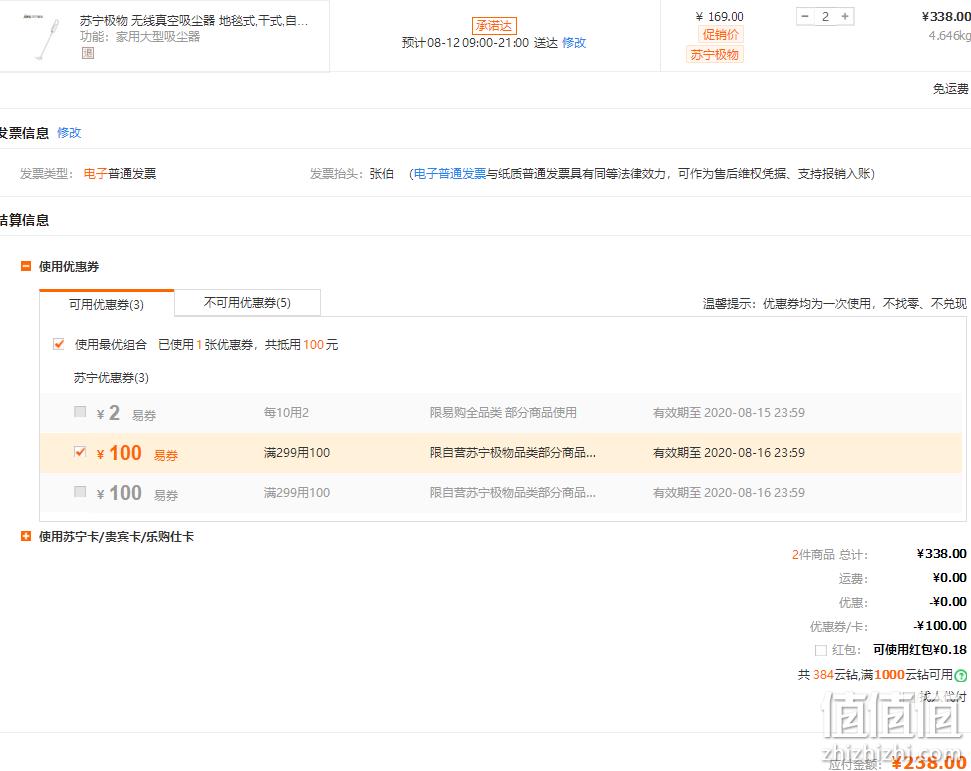Click the 功能：家用大型吸尘器 text
971x771 pixels.
point(140,37)
